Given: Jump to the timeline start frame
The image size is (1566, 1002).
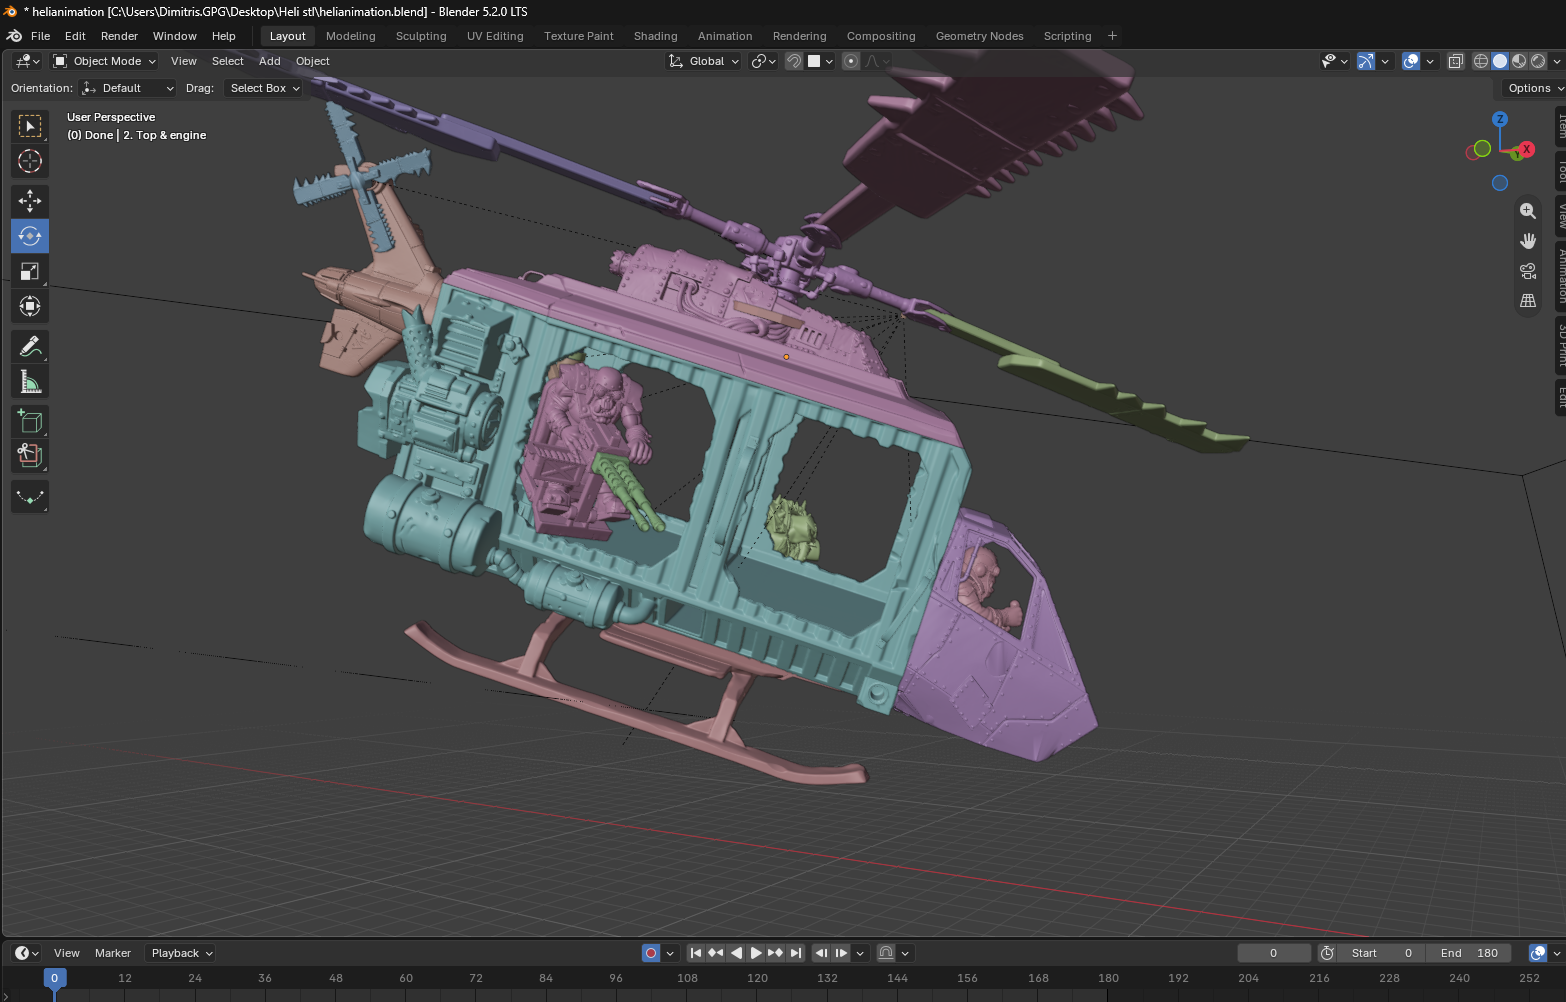Looking at the screenshot, I should (696, 953).
